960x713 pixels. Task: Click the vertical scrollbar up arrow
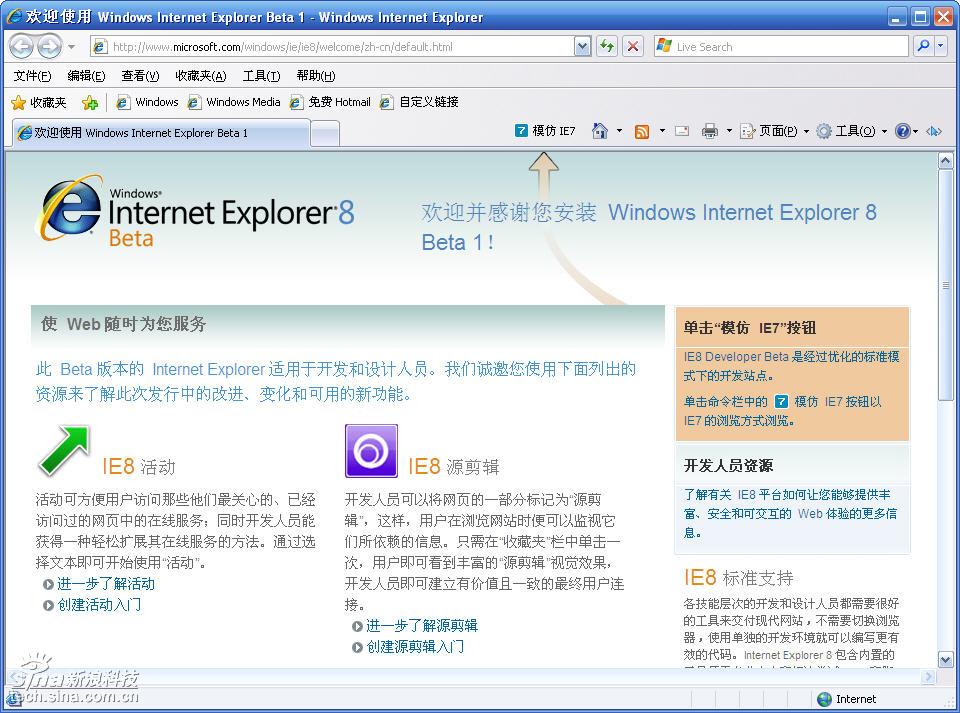[945, 161]
